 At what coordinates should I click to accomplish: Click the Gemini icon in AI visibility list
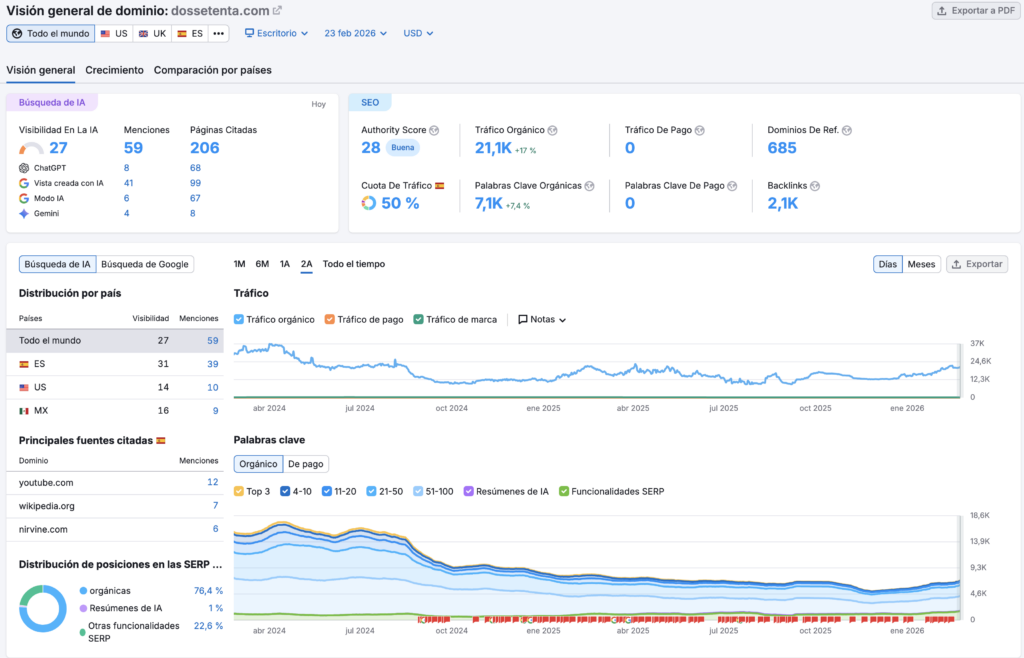[24, 213]
